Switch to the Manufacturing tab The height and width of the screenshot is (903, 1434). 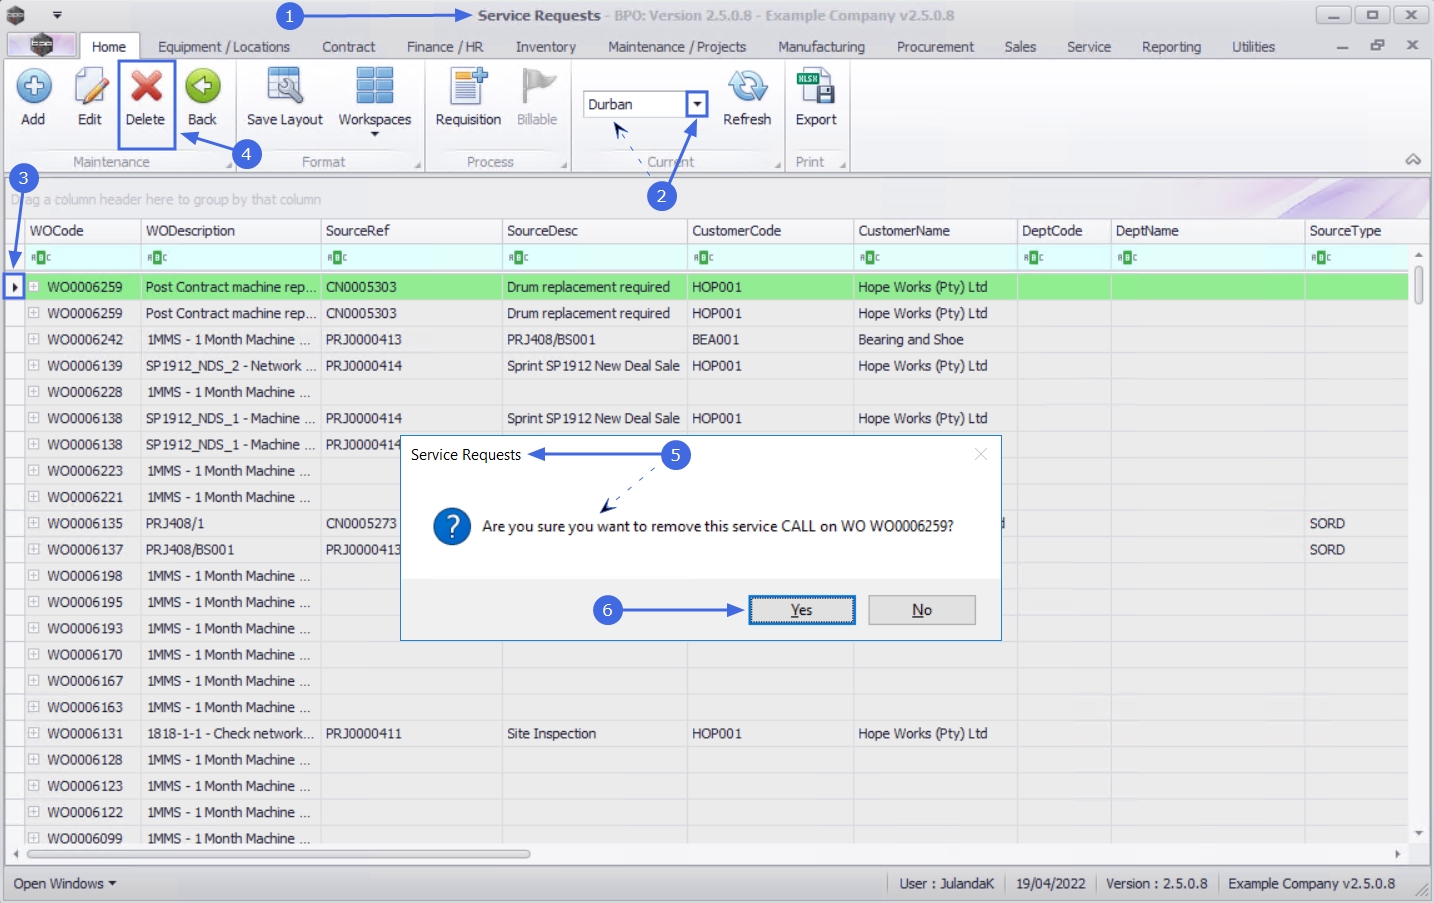coord(822,47)
